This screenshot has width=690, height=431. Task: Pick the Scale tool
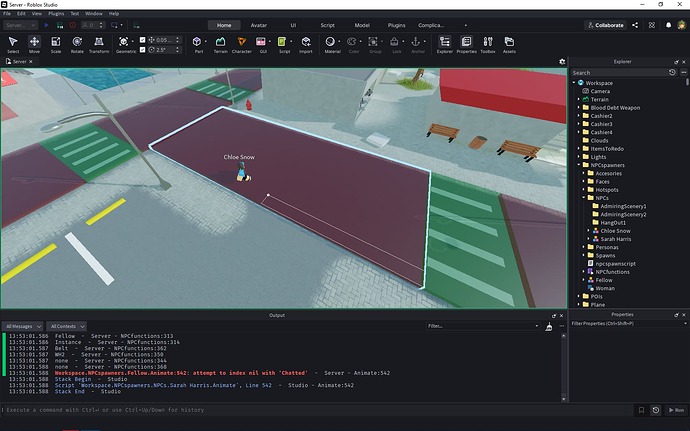coord(56,44)
